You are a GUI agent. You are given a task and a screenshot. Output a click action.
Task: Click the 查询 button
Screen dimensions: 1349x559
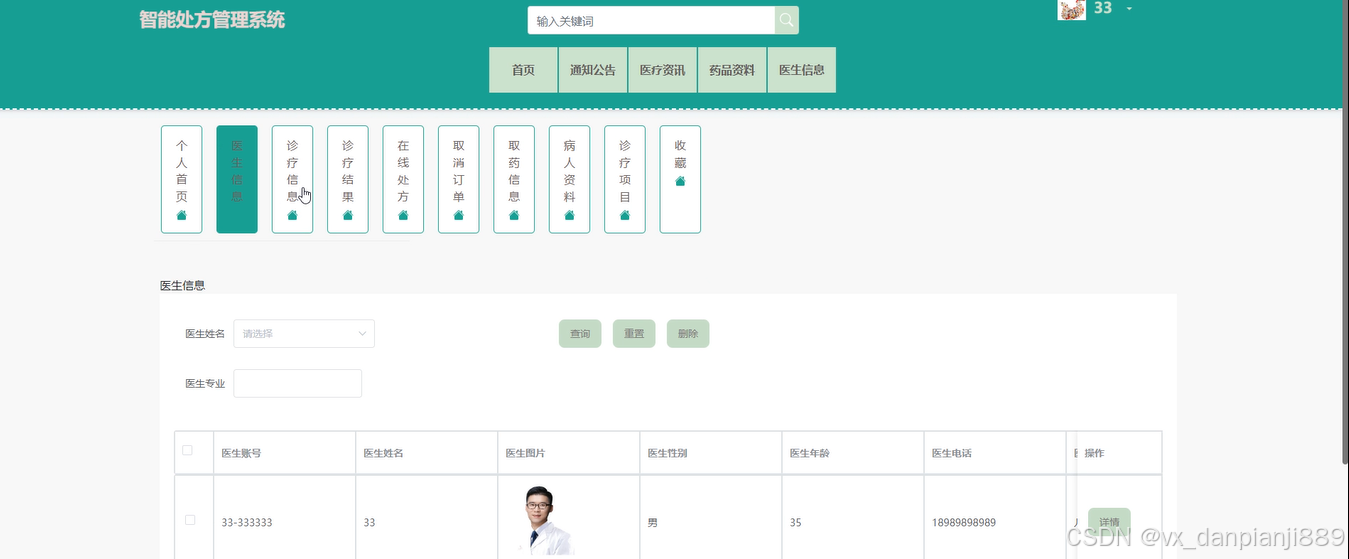[580, 334]
